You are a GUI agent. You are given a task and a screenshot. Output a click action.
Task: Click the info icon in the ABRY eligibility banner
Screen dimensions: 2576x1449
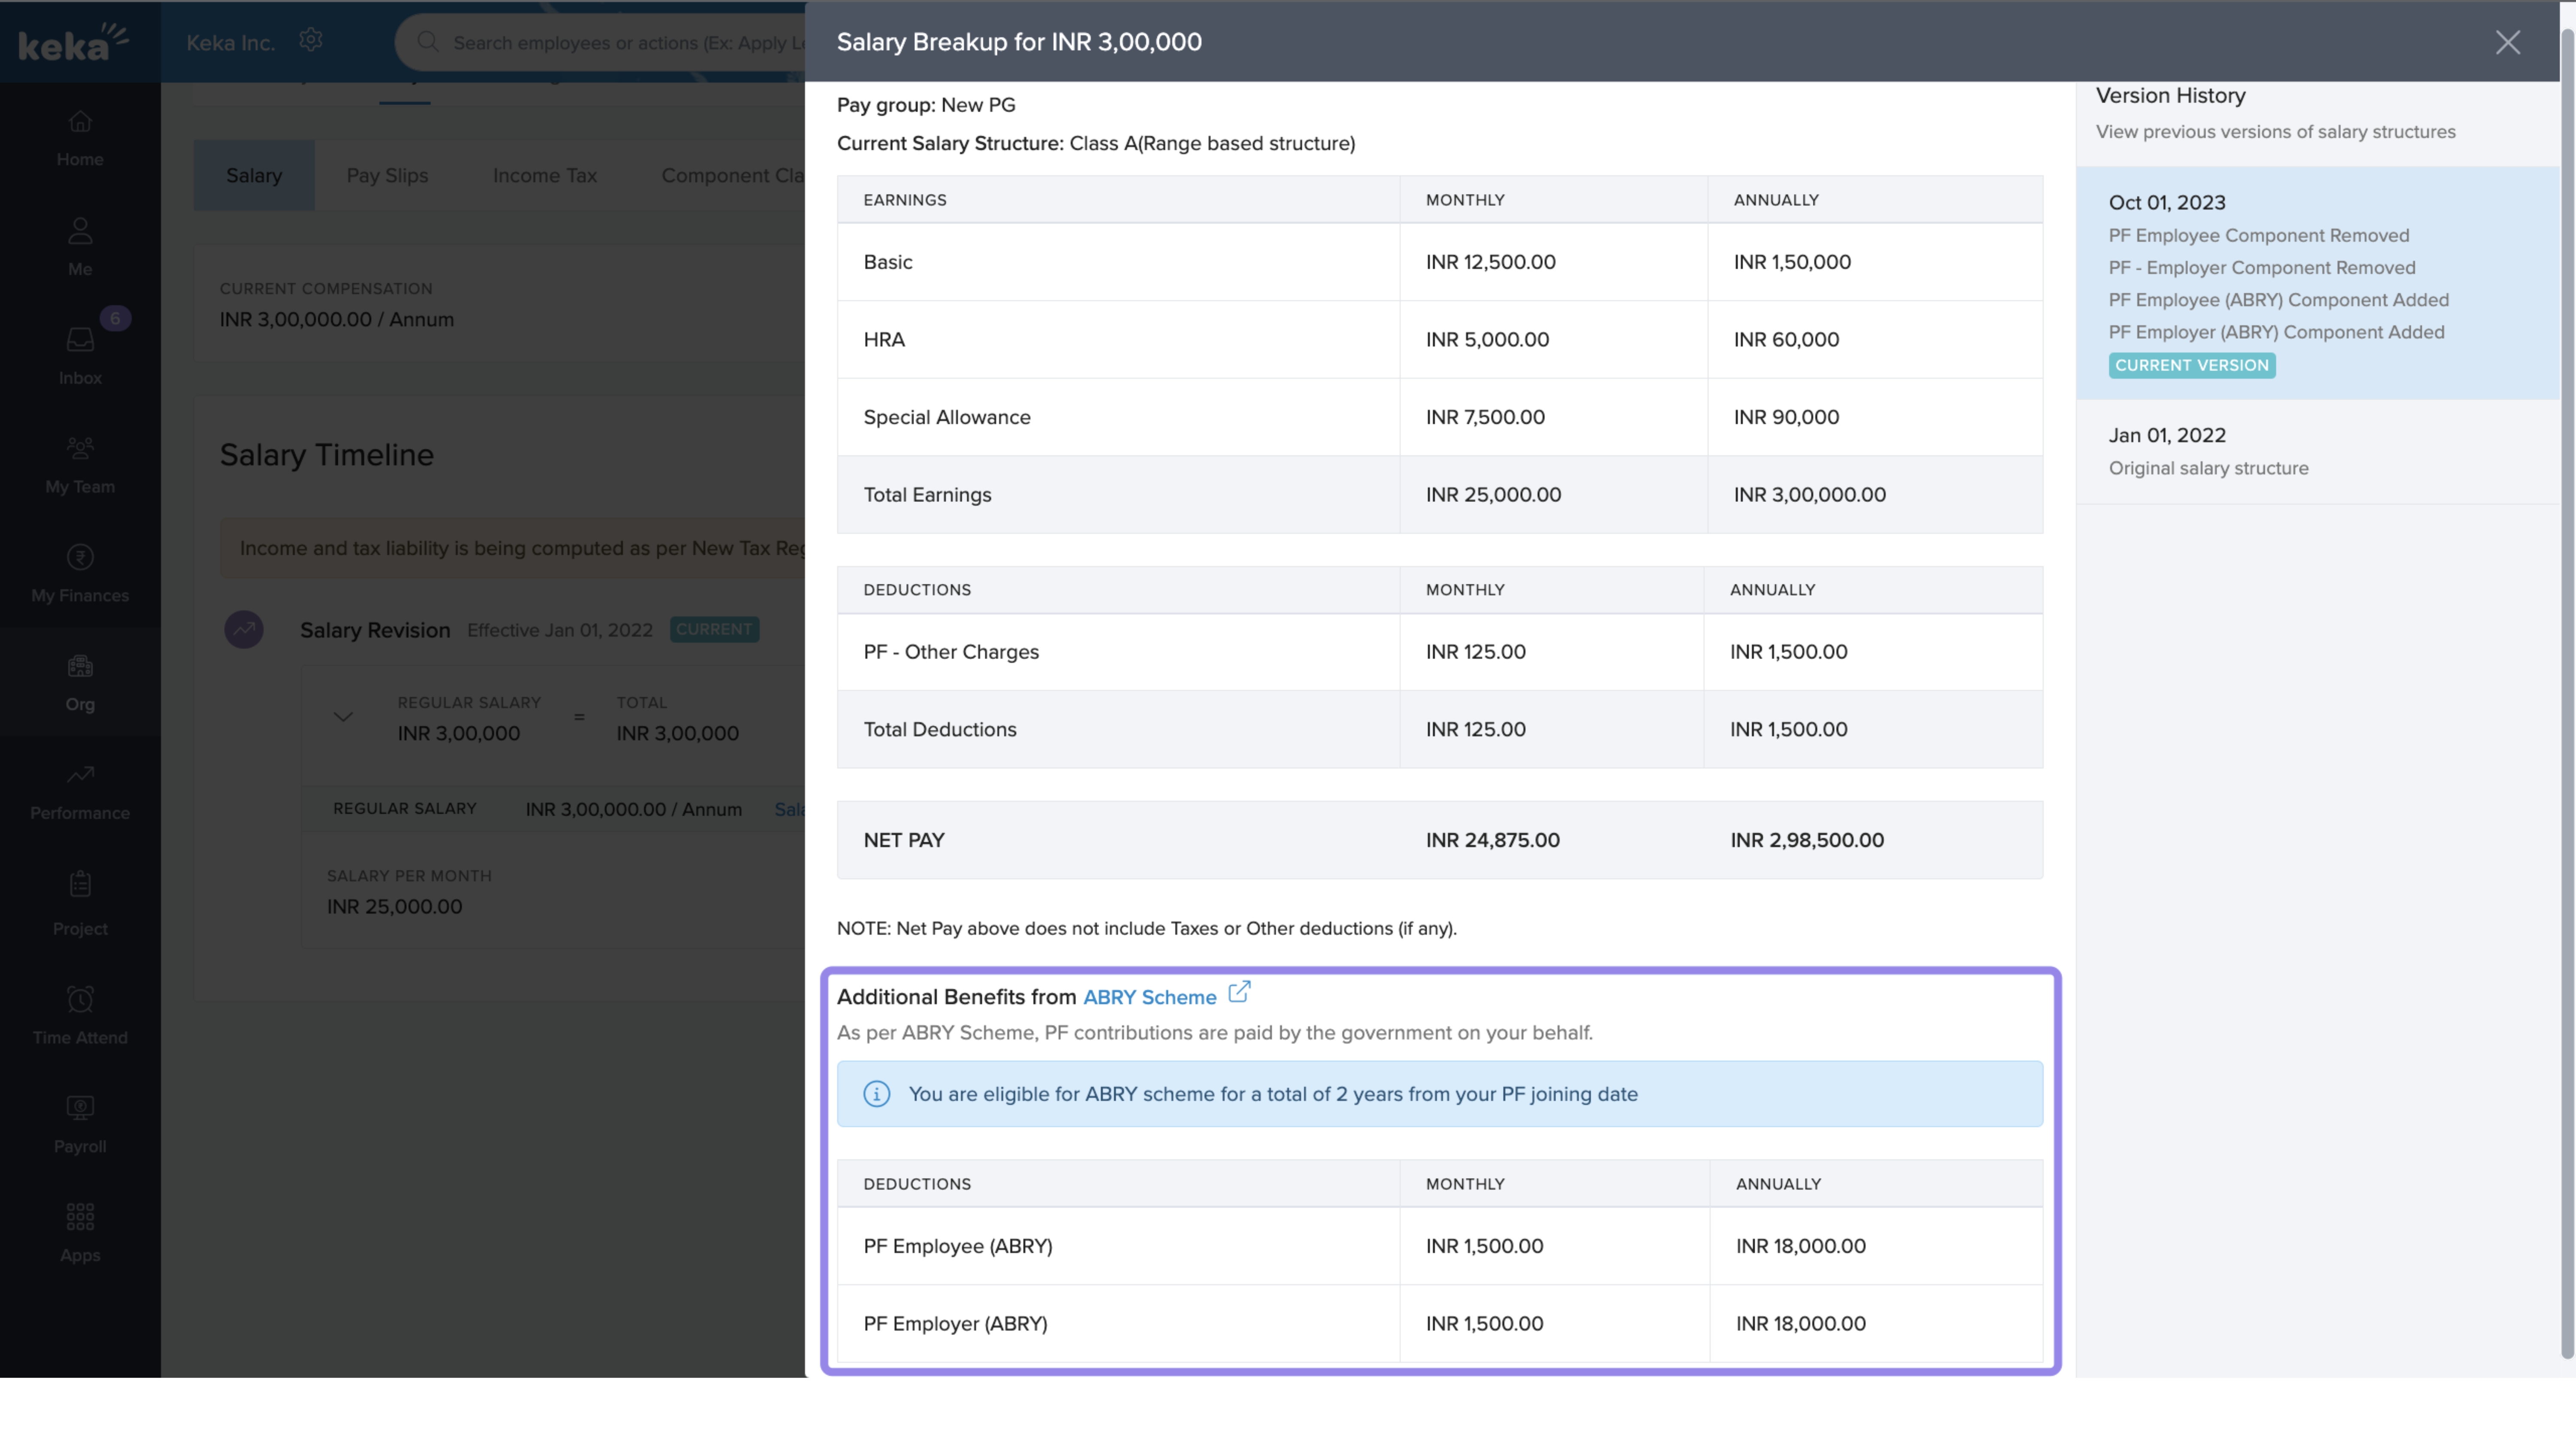coord(877,1094)
